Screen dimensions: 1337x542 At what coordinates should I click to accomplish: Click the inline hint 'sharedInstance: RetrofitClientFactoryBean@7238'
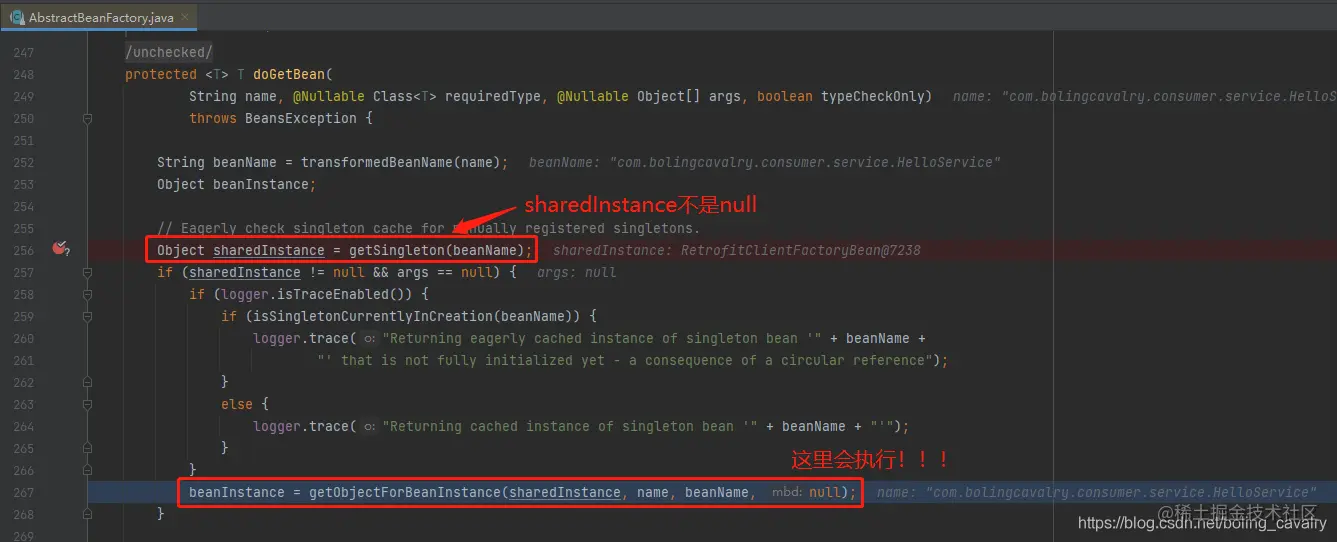click(736, 250)
